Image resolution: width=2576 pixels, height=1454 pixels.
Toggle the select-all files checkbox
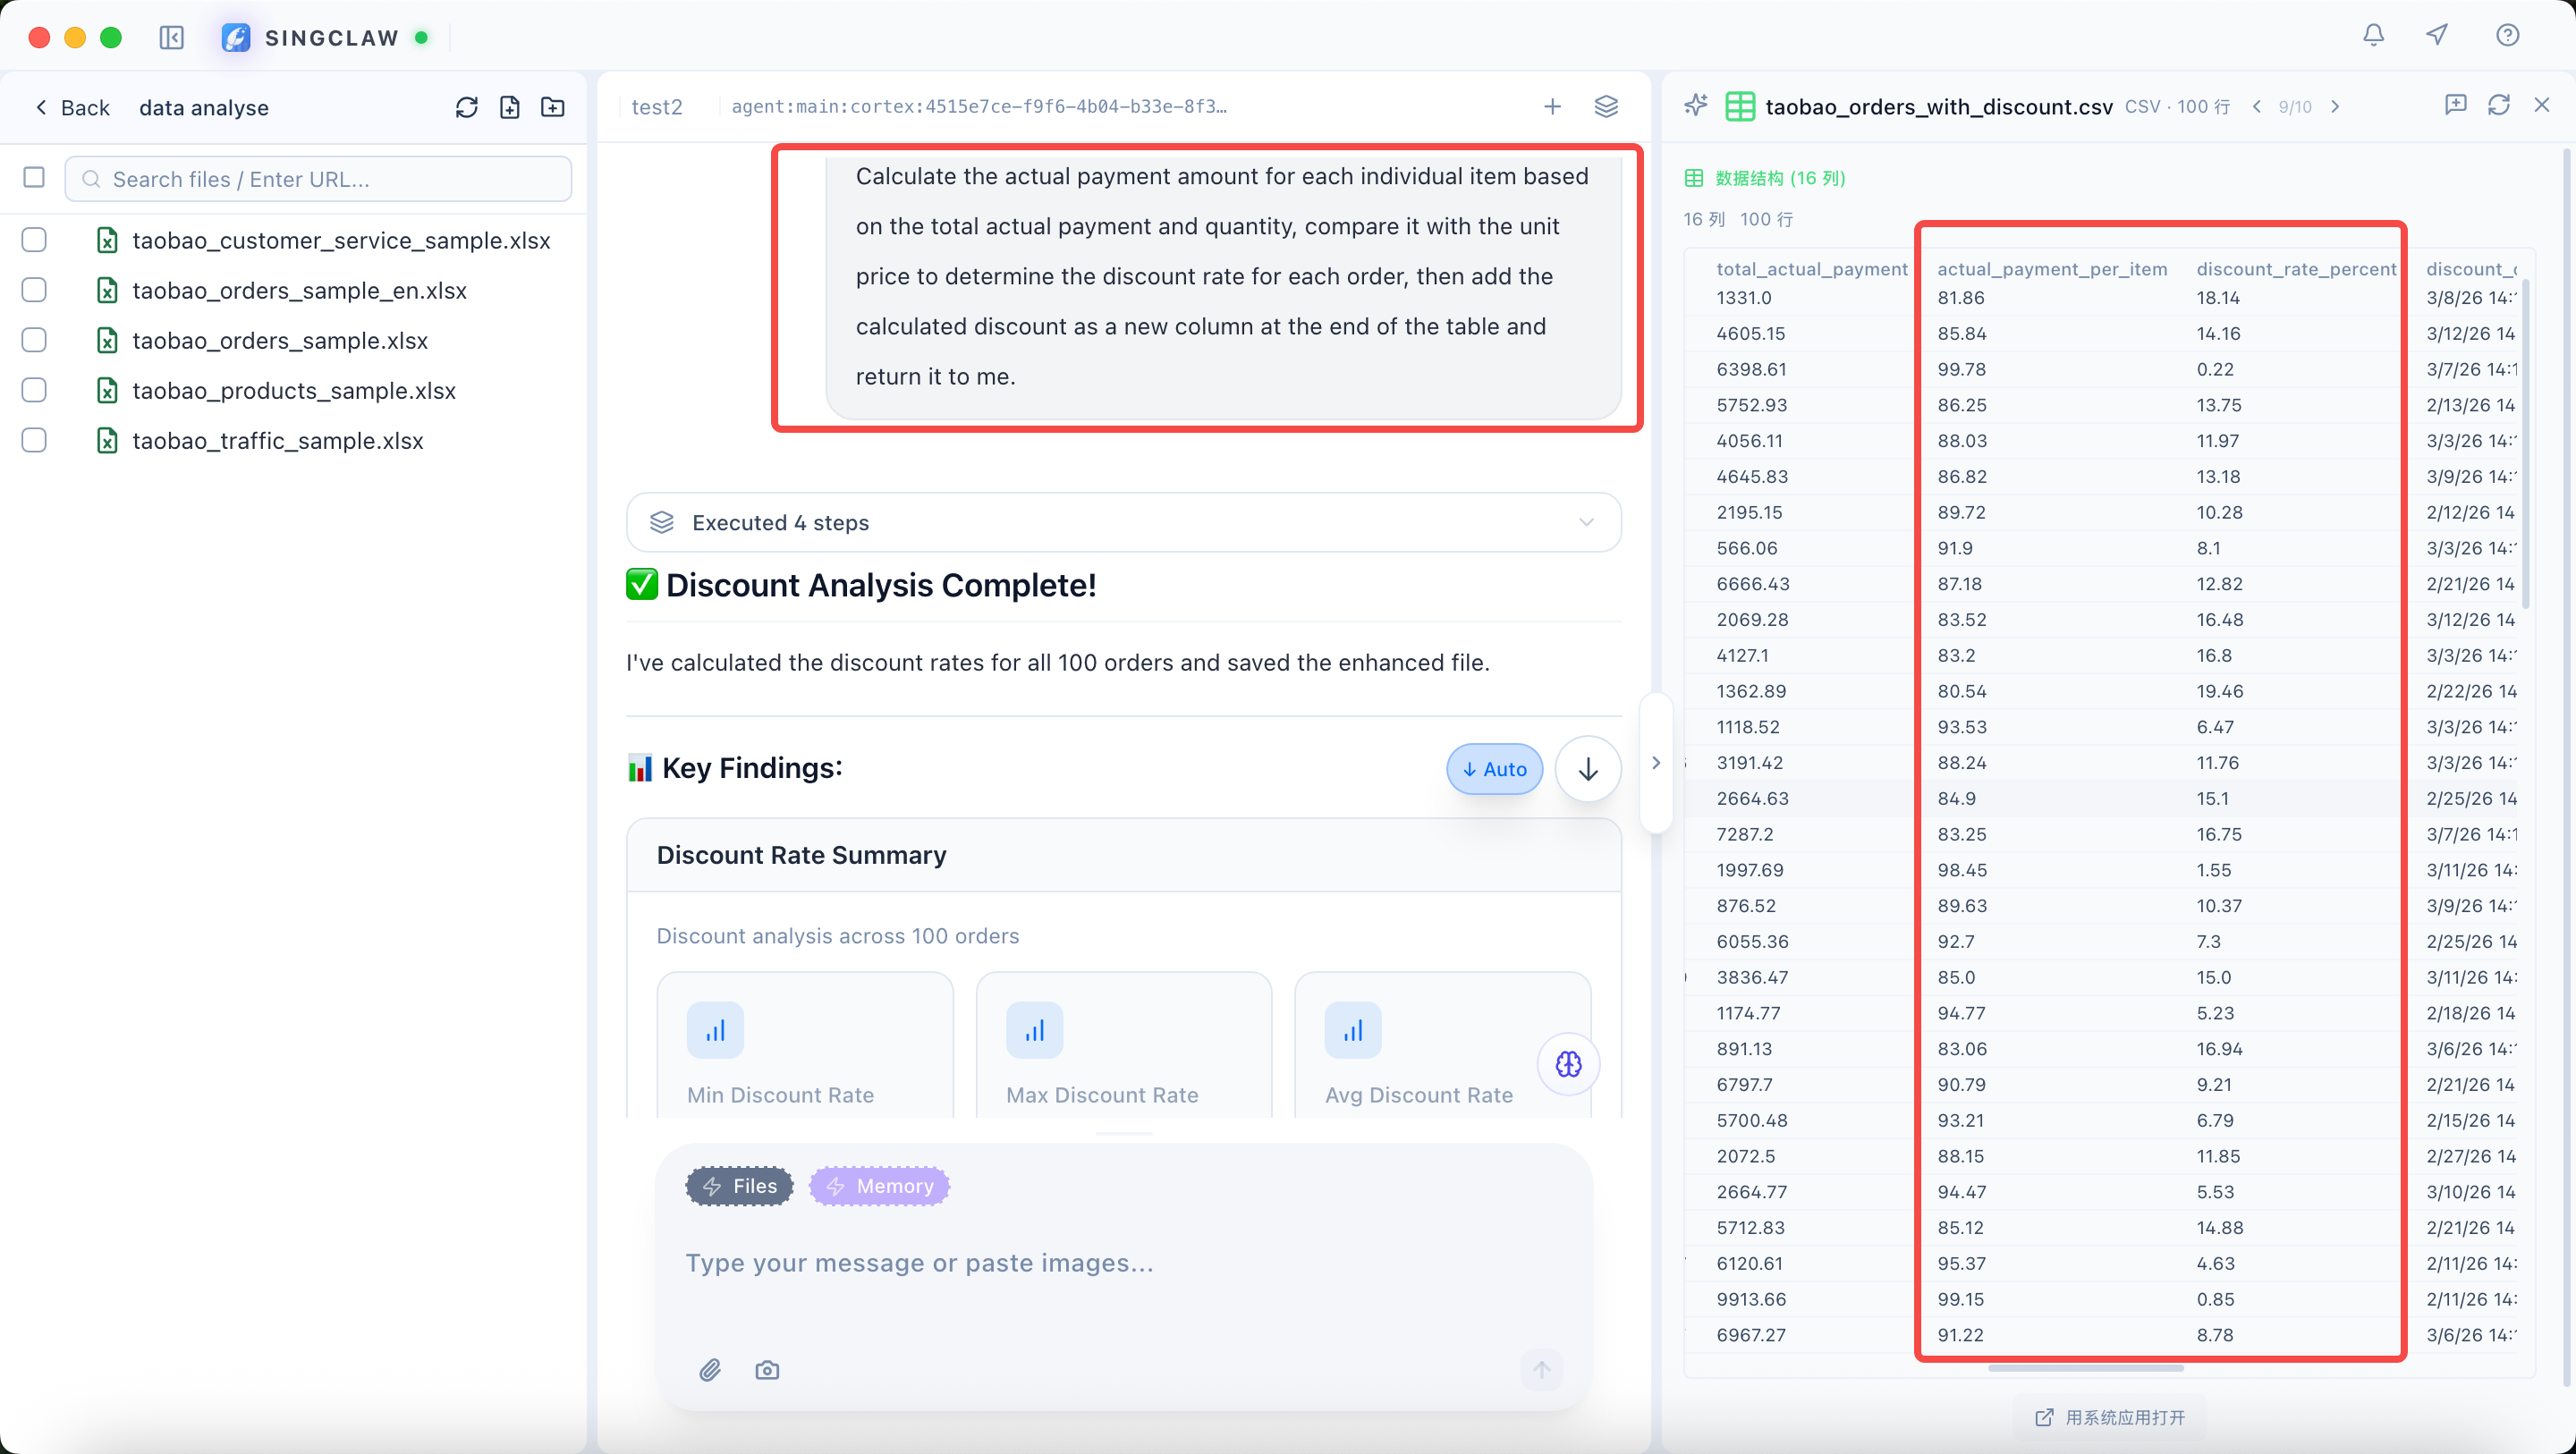click(34, 178)
